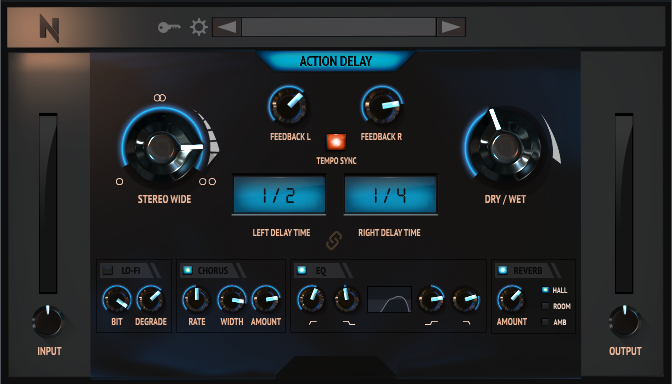Click the Chorus Amount knob
Screen dimensions: 672x384
(266, 299)
